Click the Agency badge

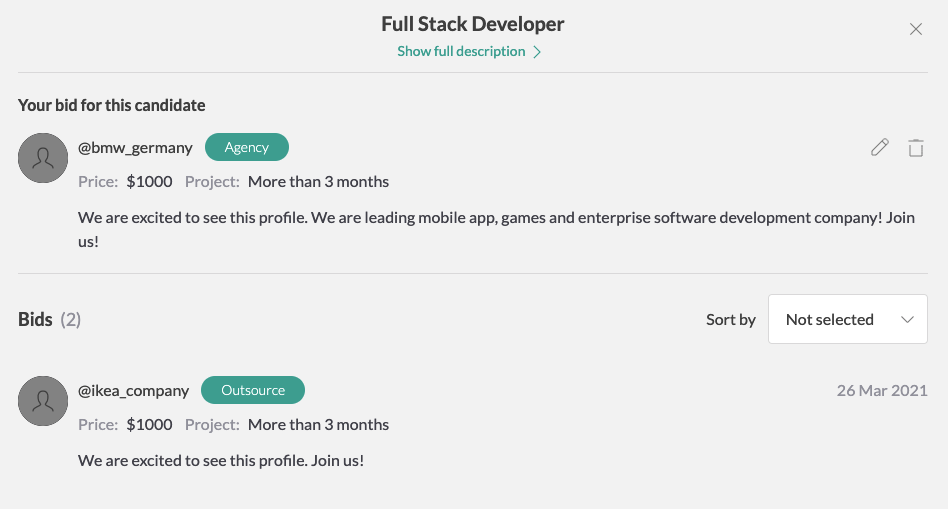(247, 147)
